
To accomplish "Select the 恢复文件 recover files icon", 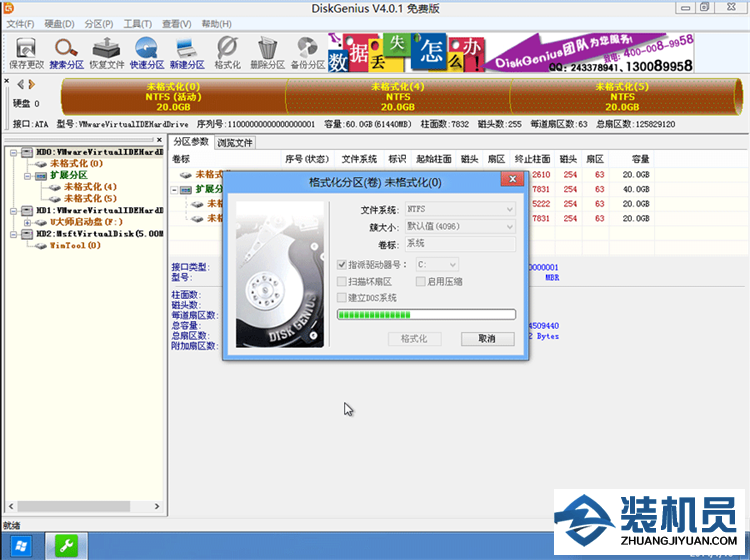I will [x=107, y=53].
